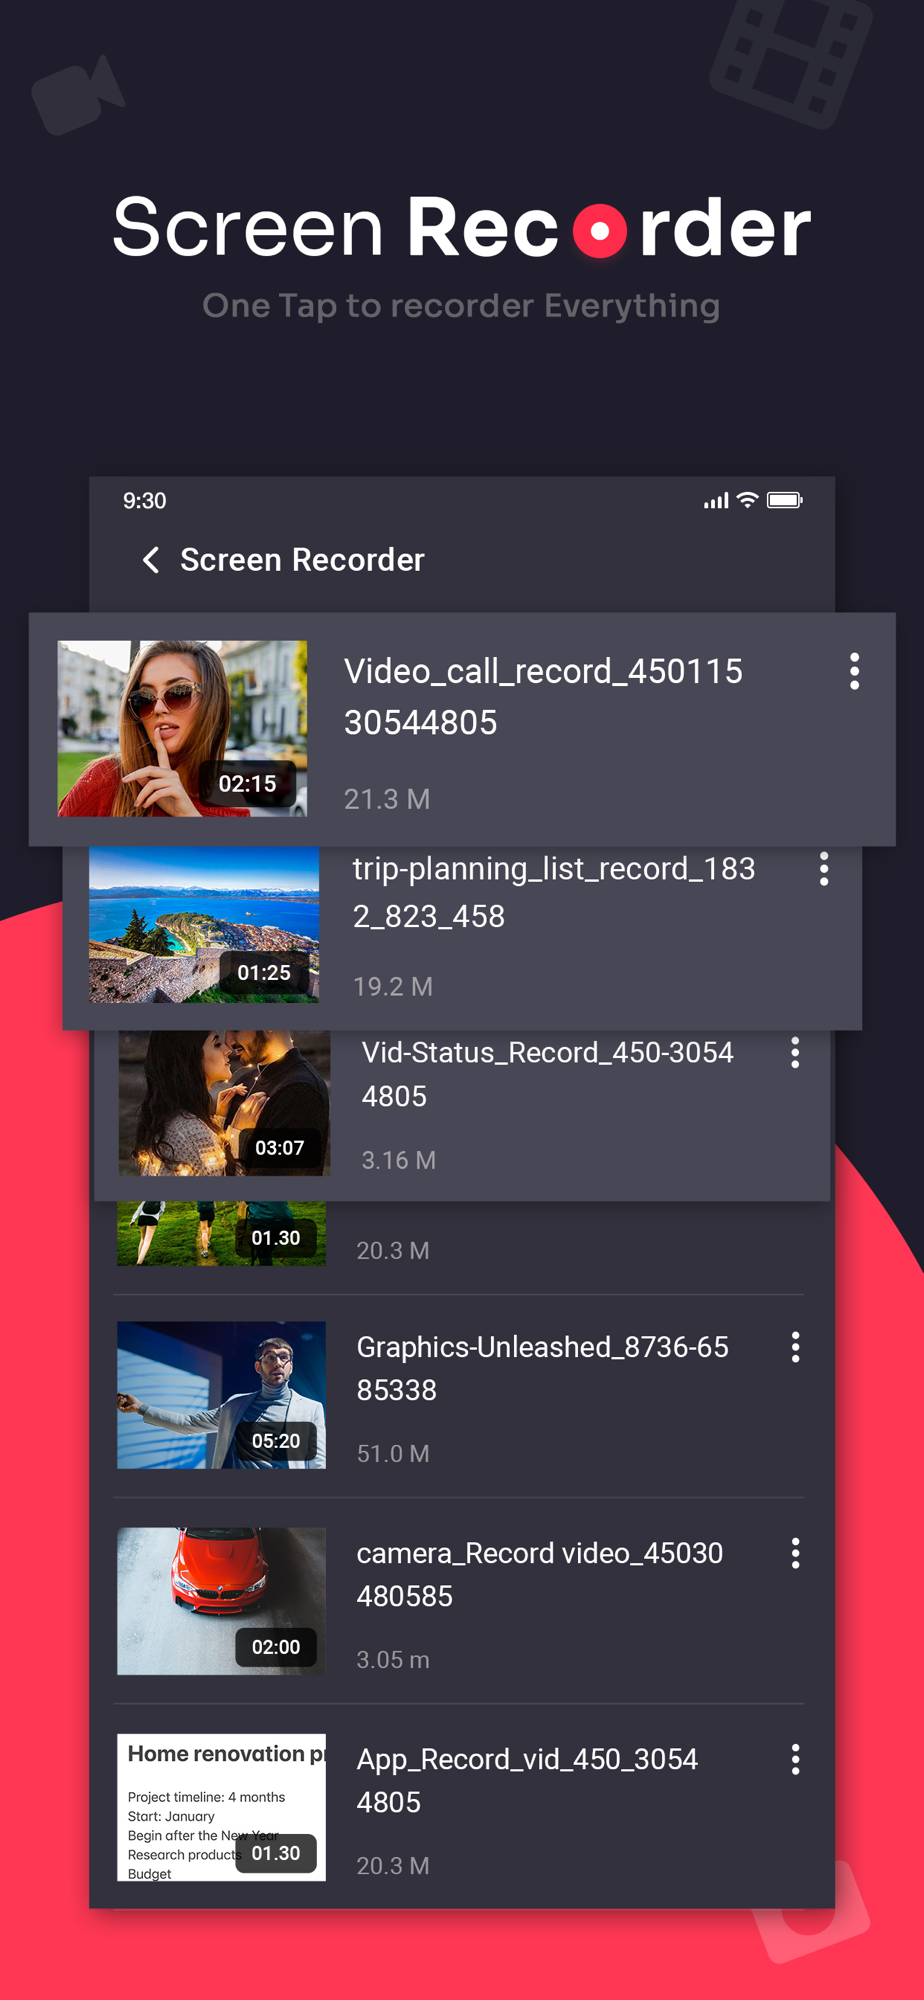Open the partially hidden grass thumbnail with 01.30
924x2000 pixels.
coord(221,1234)
